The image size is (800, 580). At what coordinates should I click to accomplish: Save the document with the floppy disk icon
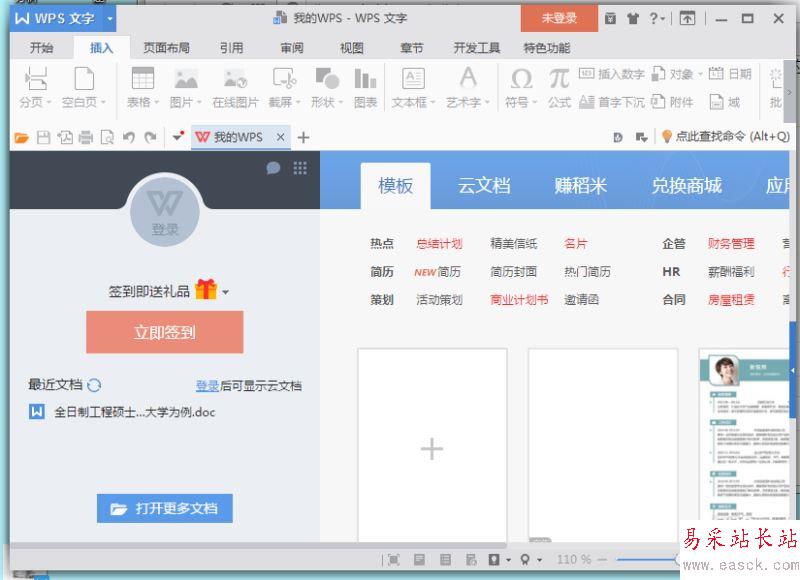[43, 137]
